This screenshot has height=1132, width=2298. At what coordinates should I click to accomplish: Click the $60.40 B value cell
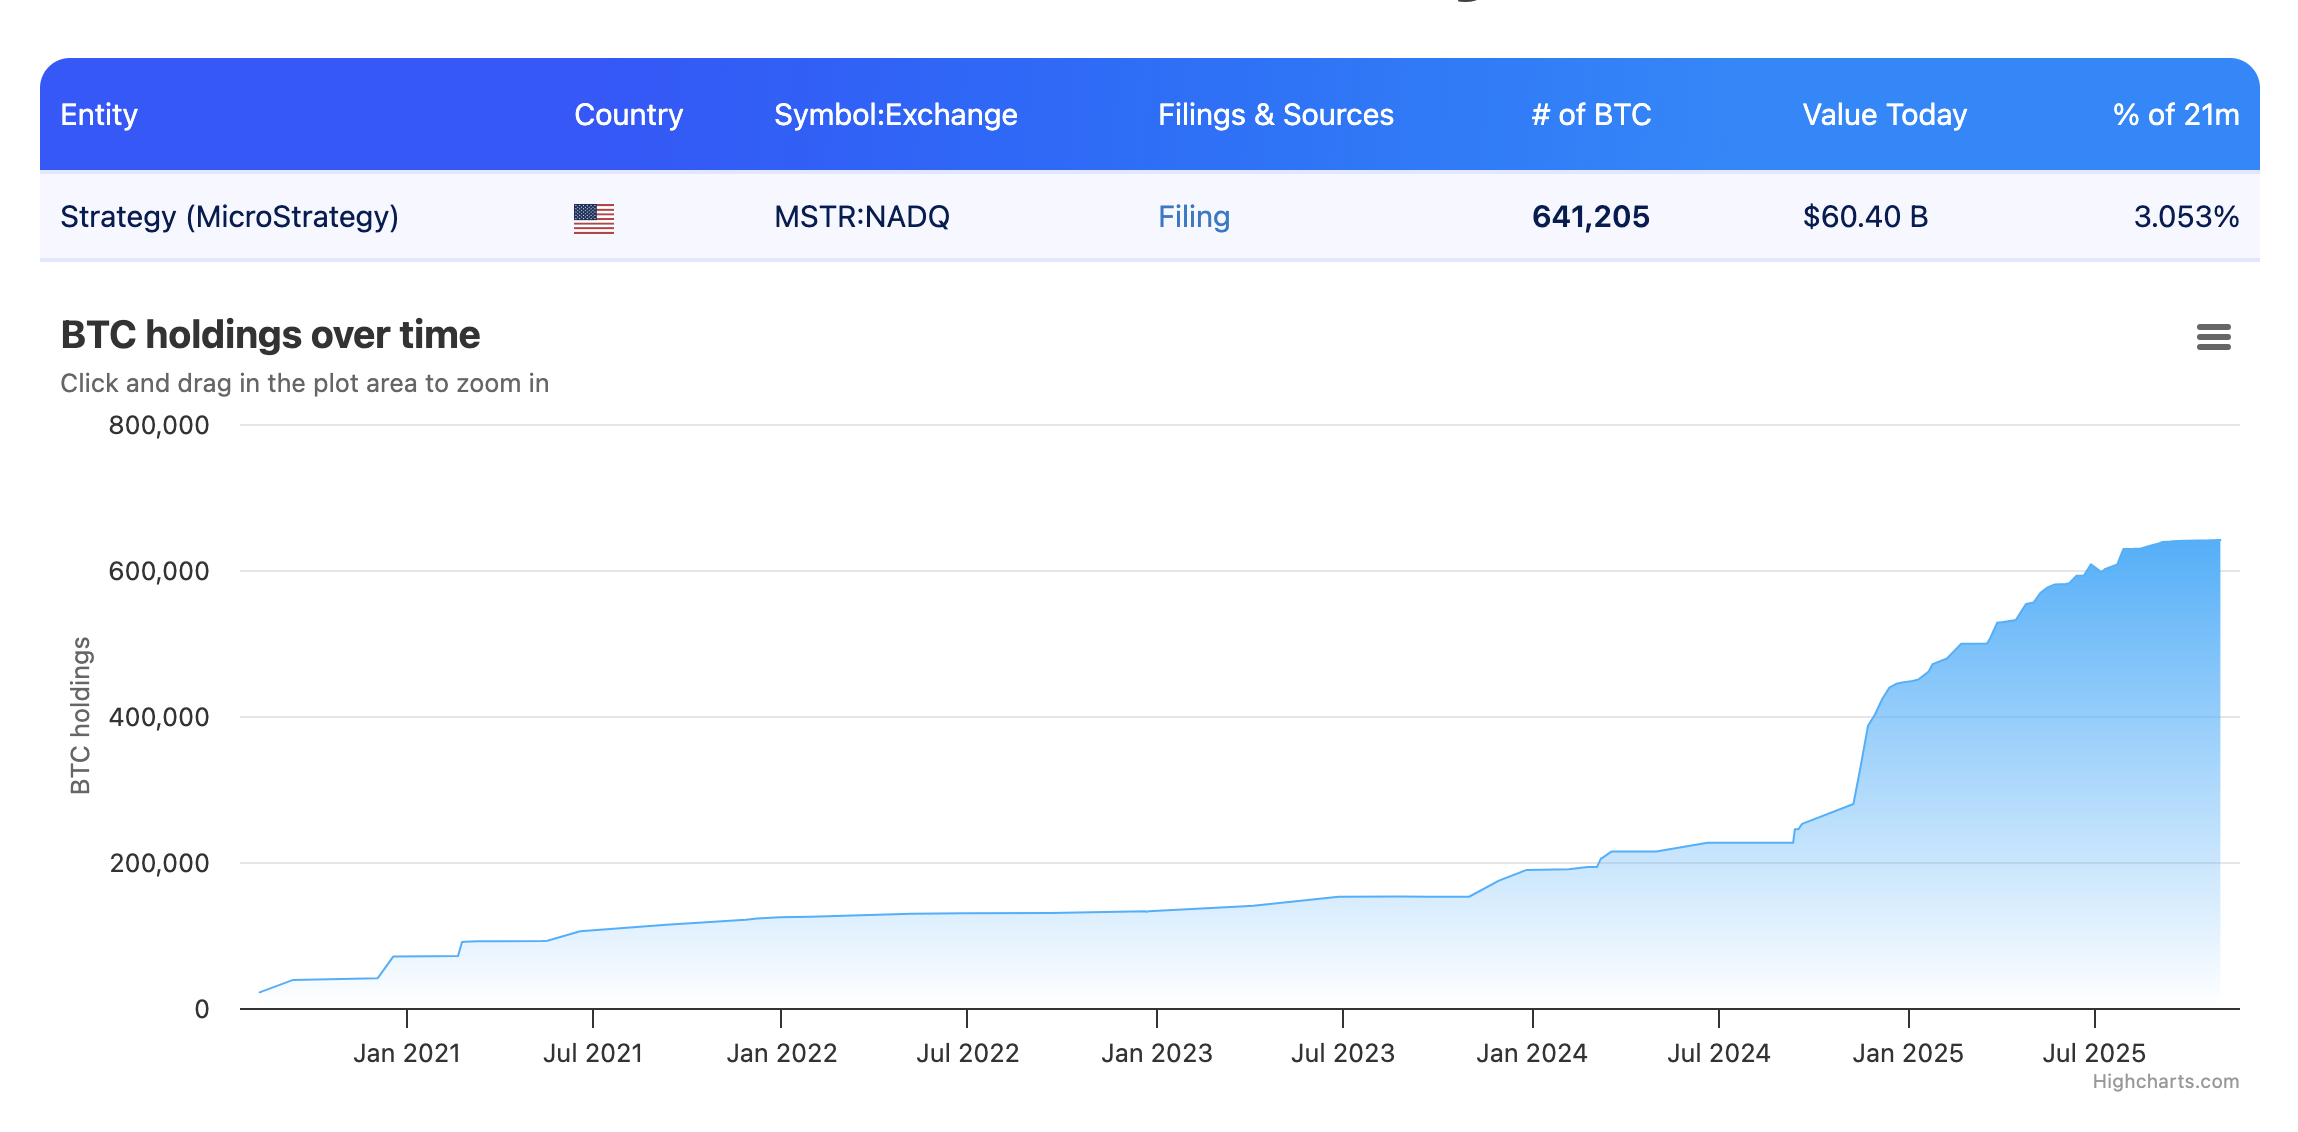[x=1864, y=217]
